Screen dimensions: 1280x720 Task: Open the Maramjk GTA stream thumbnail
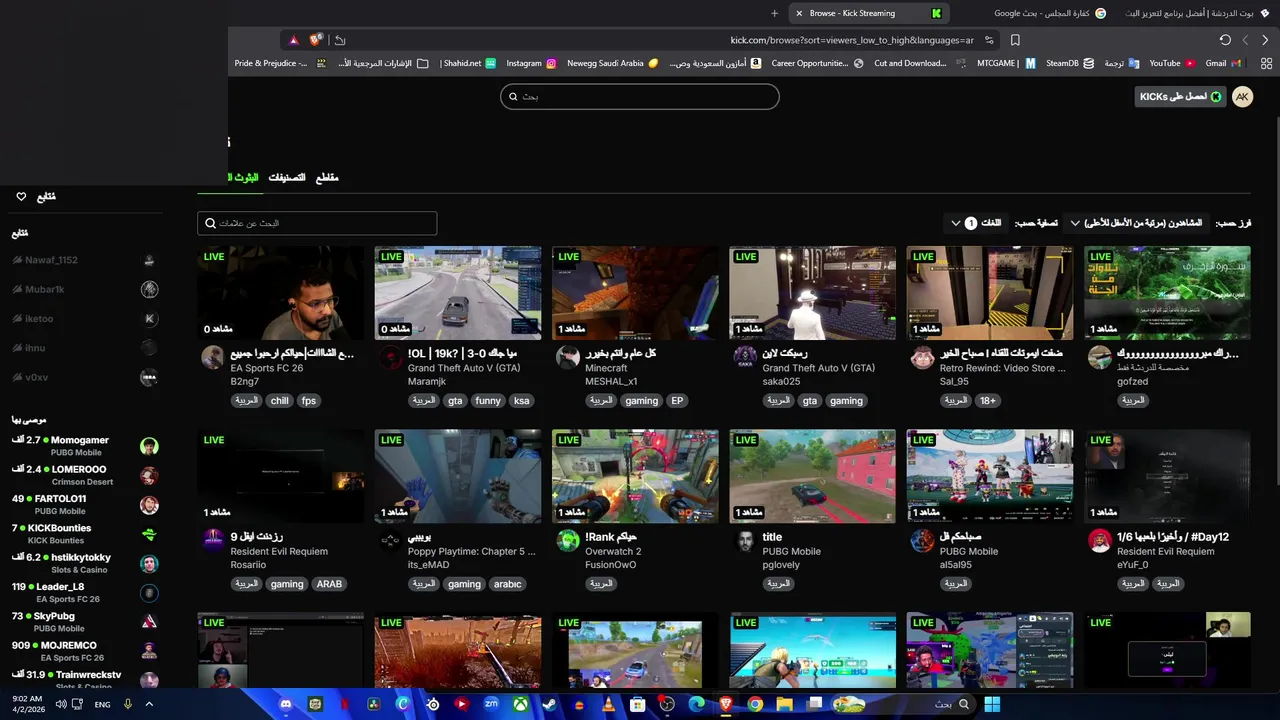[x=458, y=293]
